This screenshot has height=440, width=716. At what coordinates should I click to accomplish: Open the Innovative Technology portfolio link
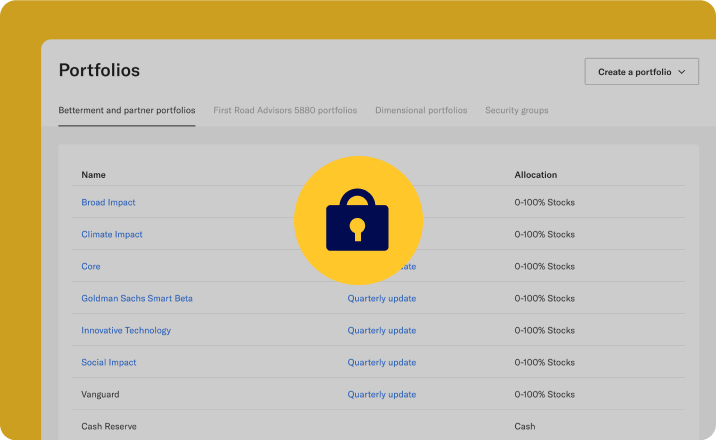pyautogui.click(x=126, y=330)
